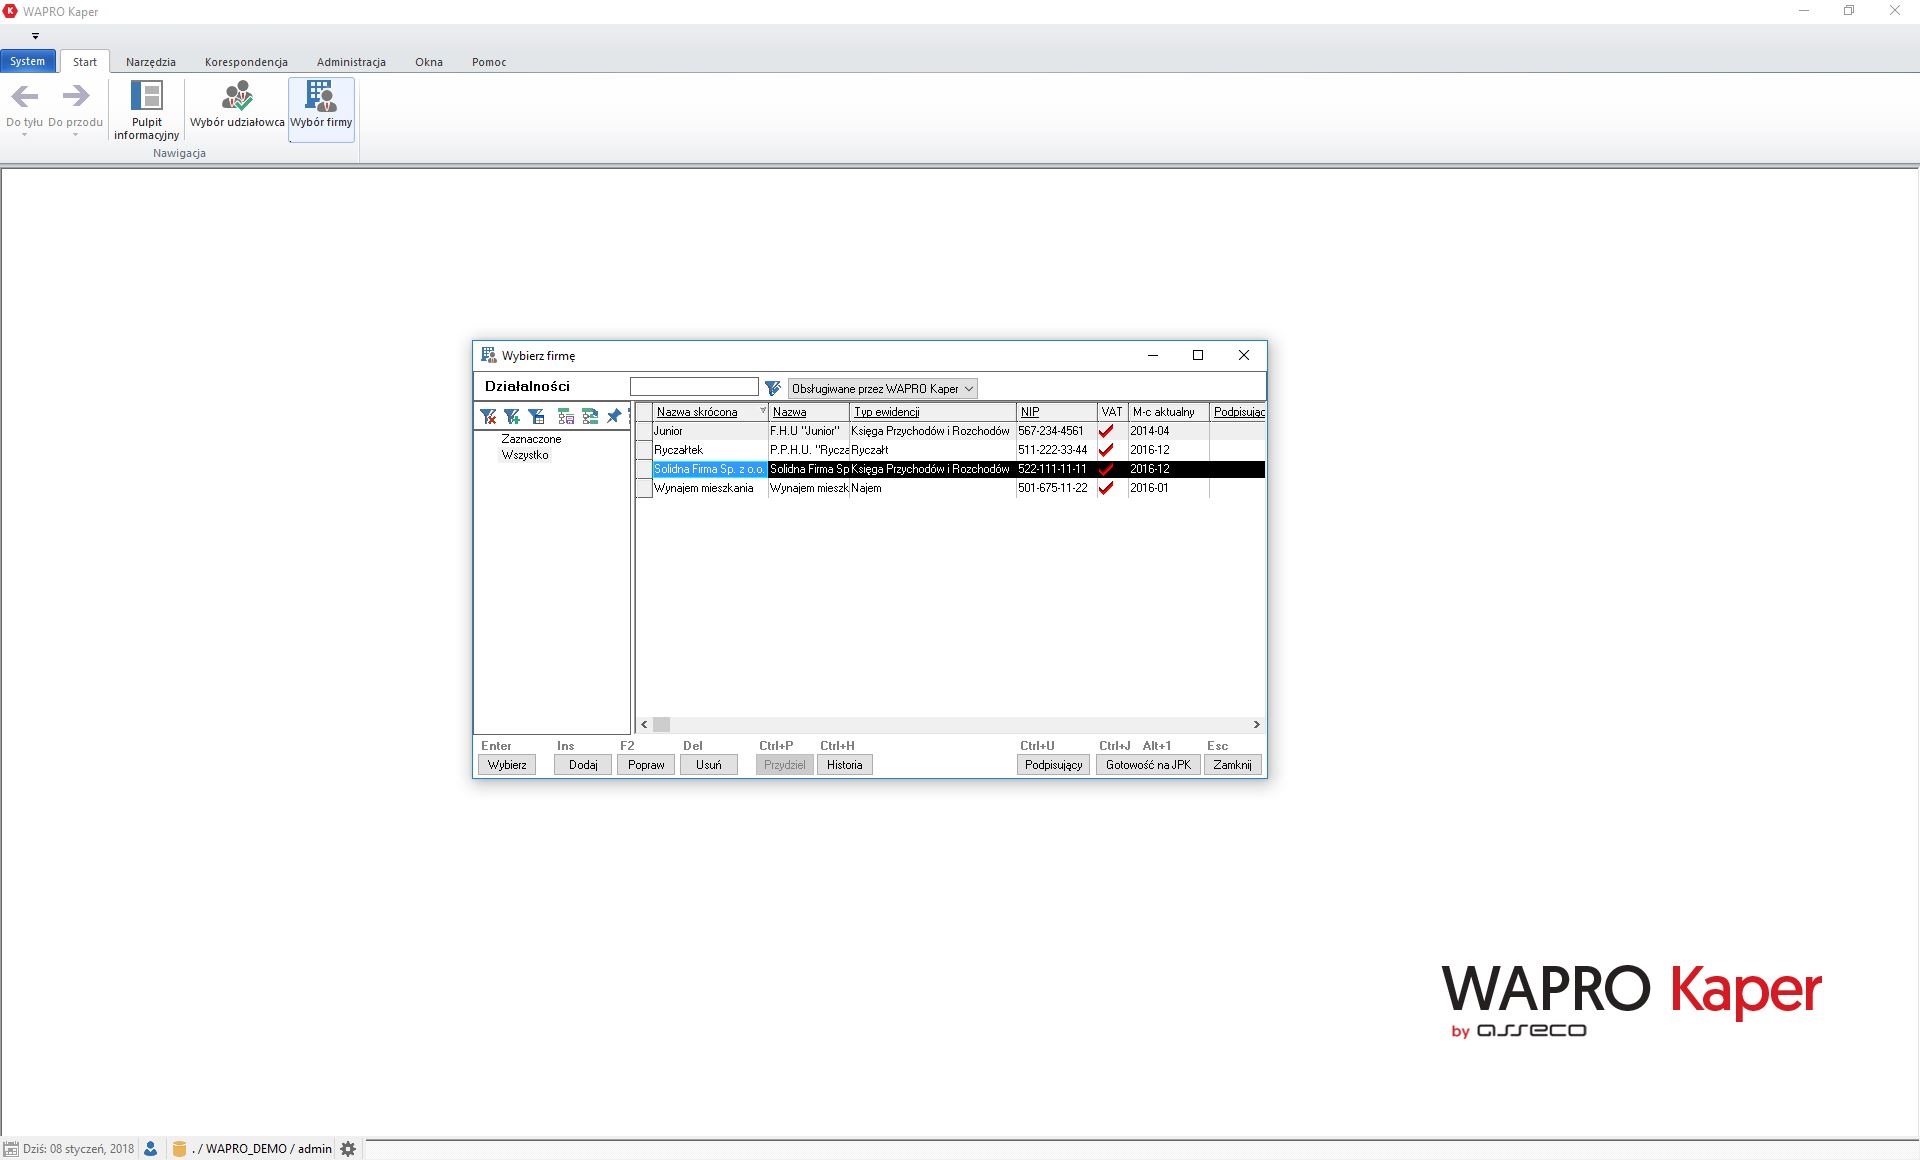Screen dimensions: 1920x1160
Task: Toggle row selector for Solidna Firma
Action: click(x=644, y=469)
